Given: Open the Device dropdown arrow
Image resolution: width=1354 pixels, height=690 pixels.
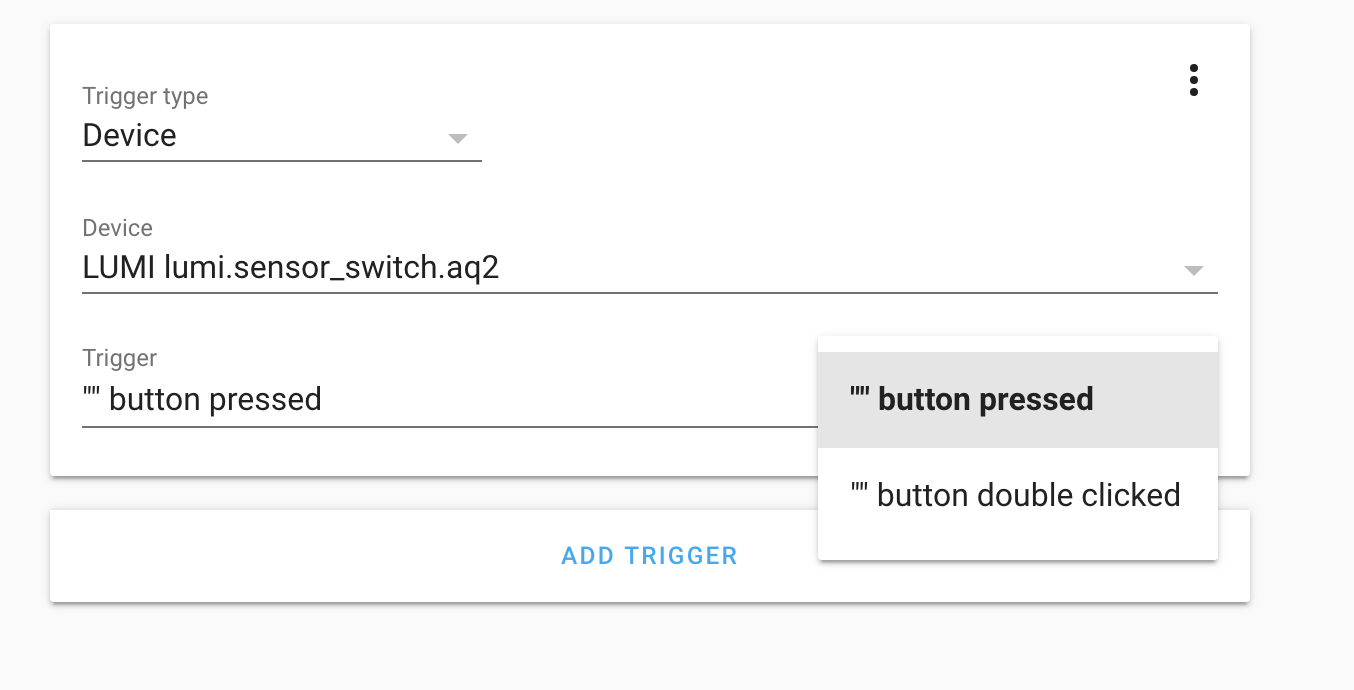Looking at the screenshot, I should point(1194,270).
